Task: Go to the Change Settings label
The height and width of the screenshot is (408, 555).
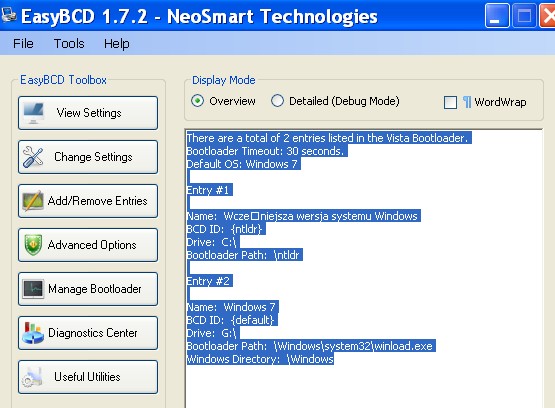Action: pos(93,157)
